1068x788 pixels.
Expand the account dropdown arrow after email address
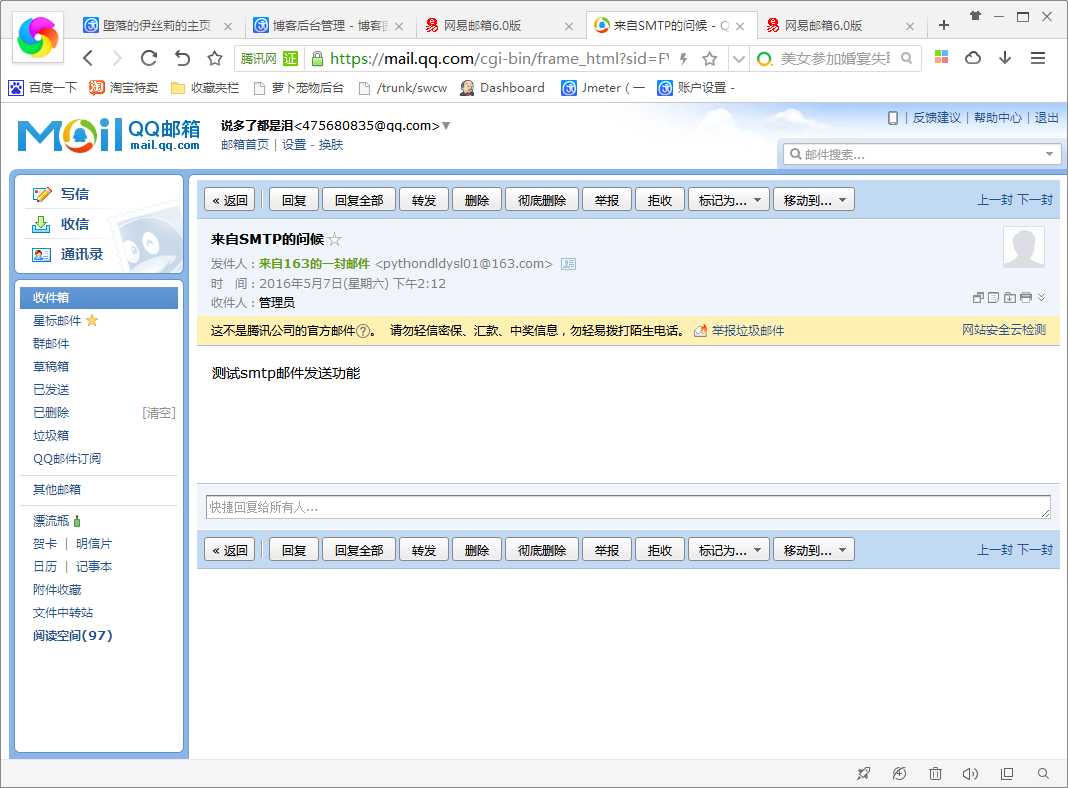[x=446, y=125]
